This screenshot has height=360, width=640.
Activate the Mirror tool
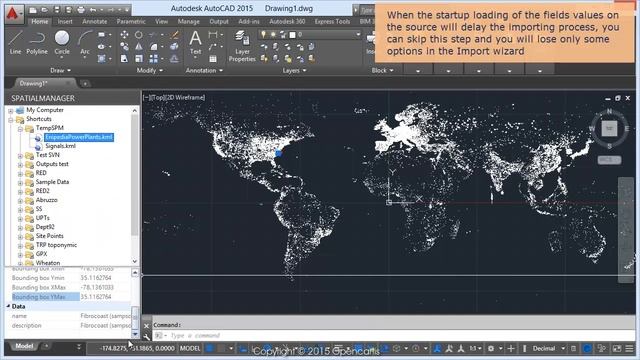point(139,47)
